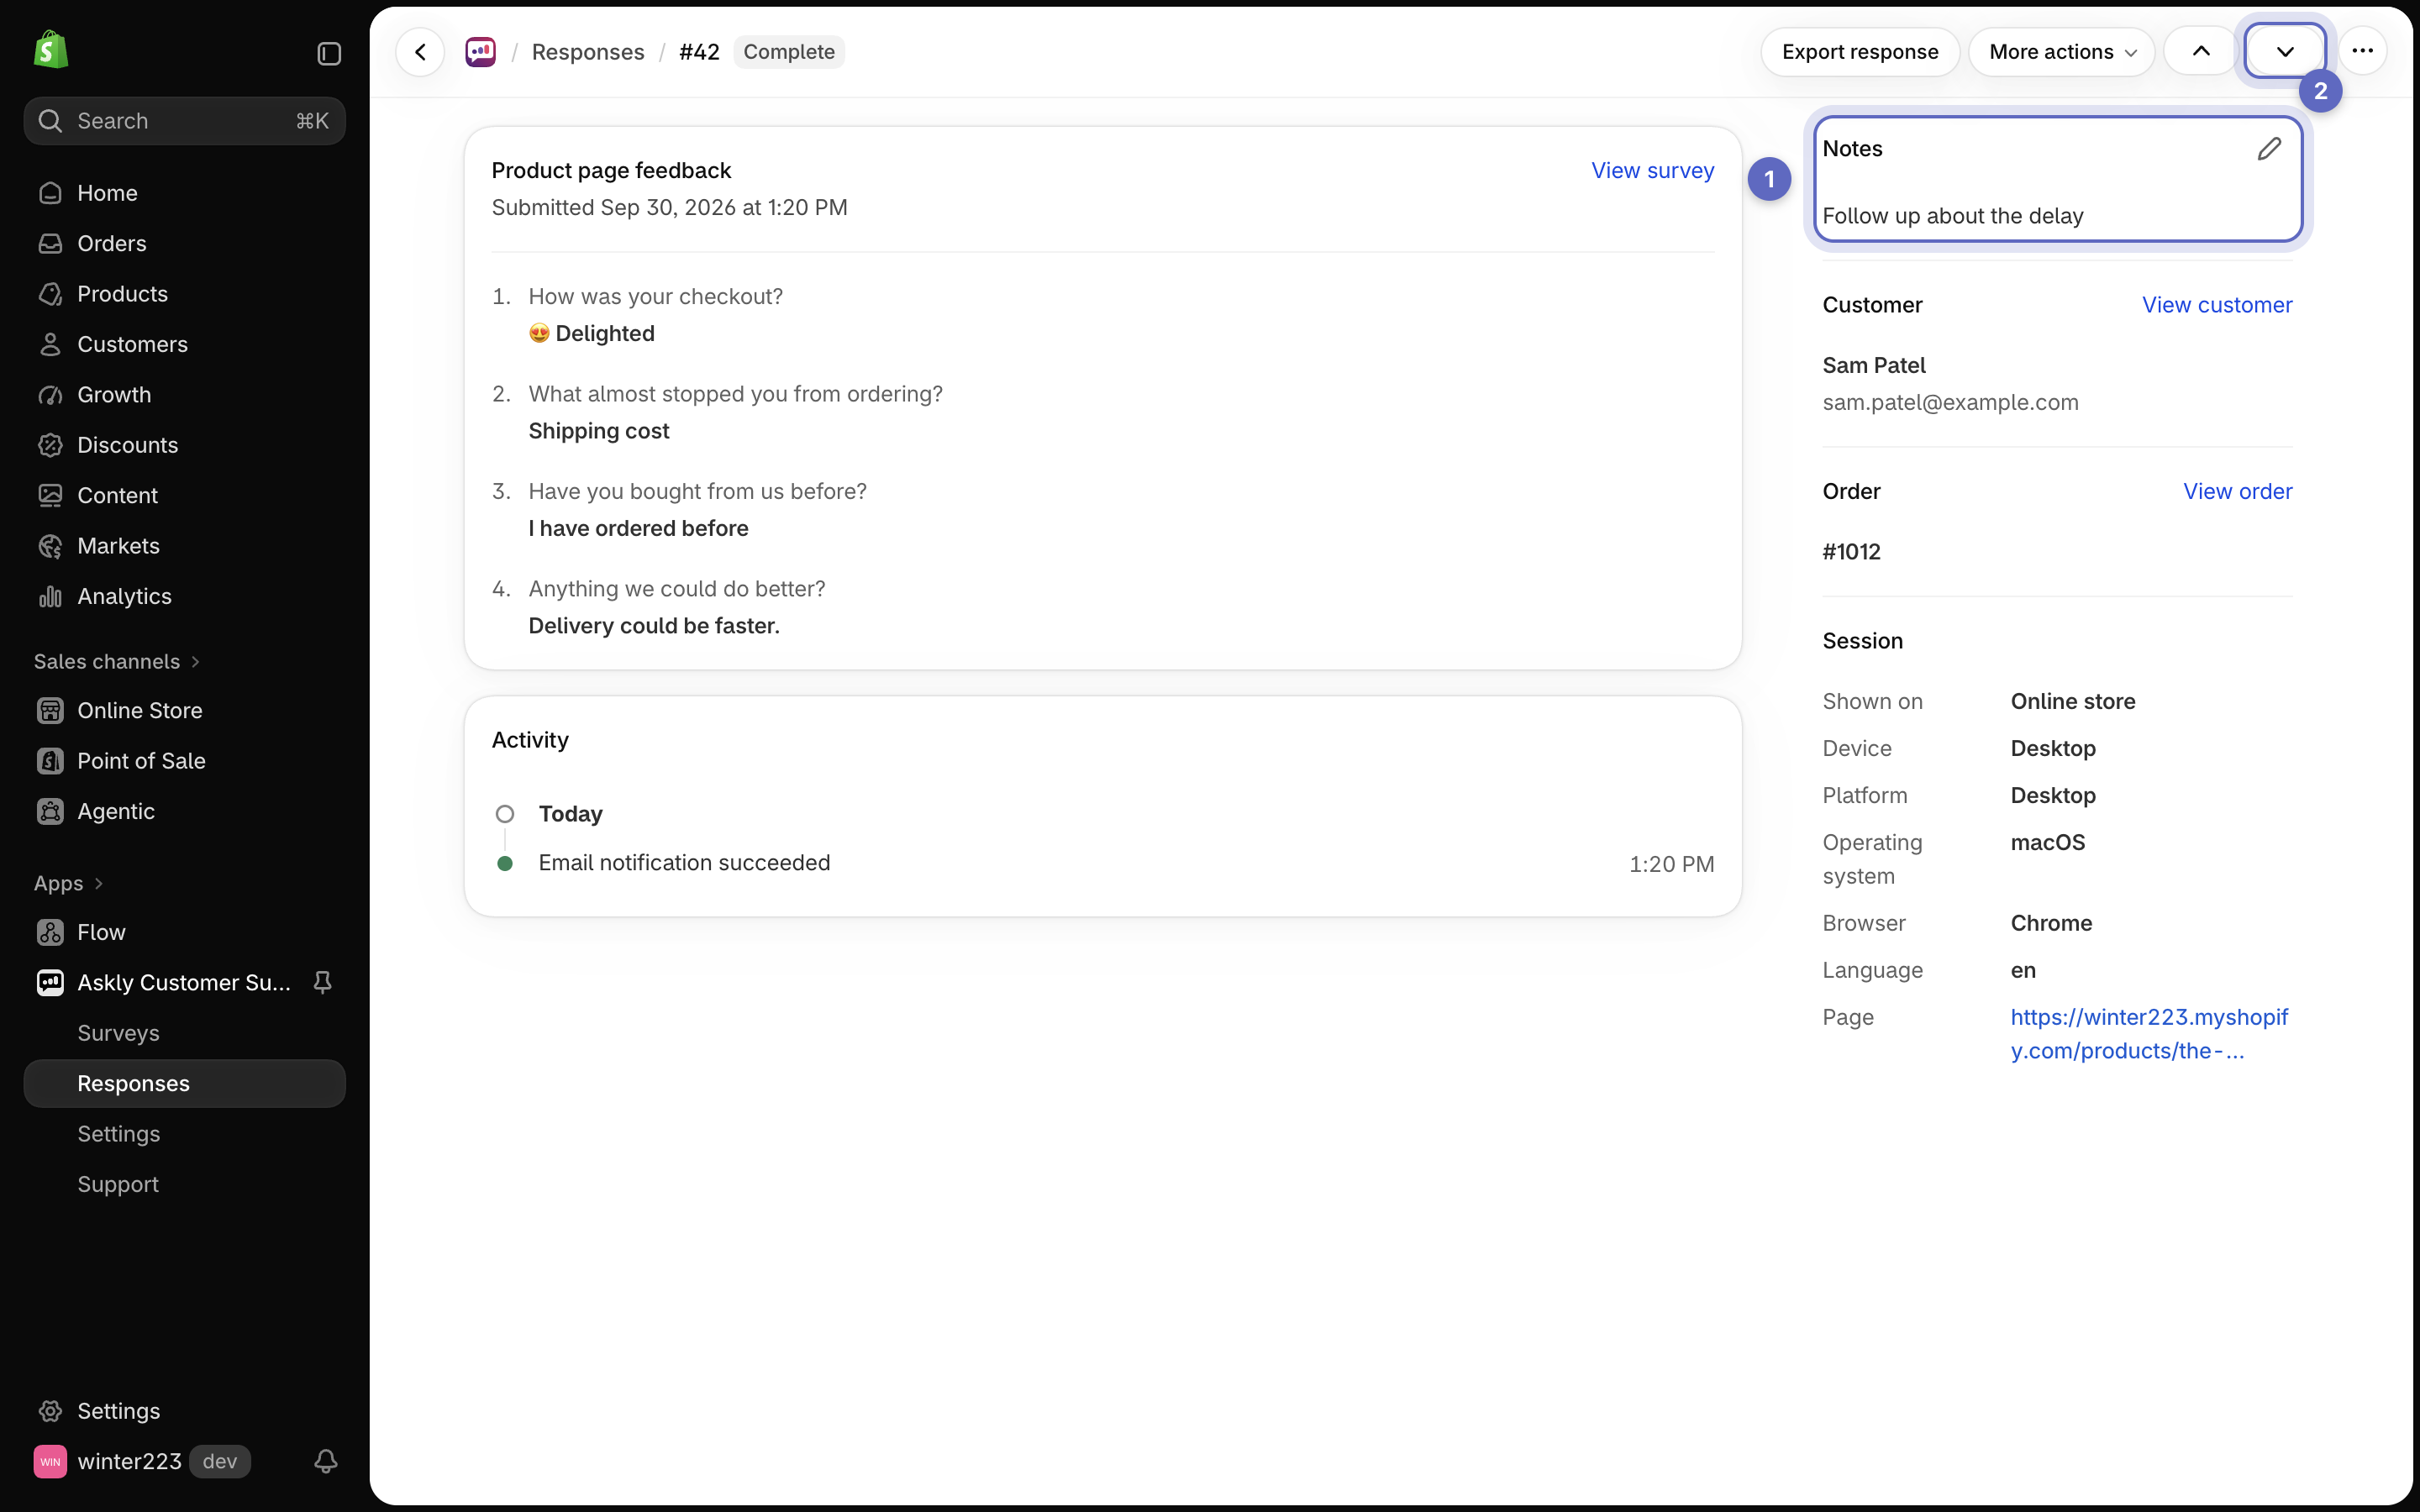Click the notifications bell icon

coord(326,1461)
